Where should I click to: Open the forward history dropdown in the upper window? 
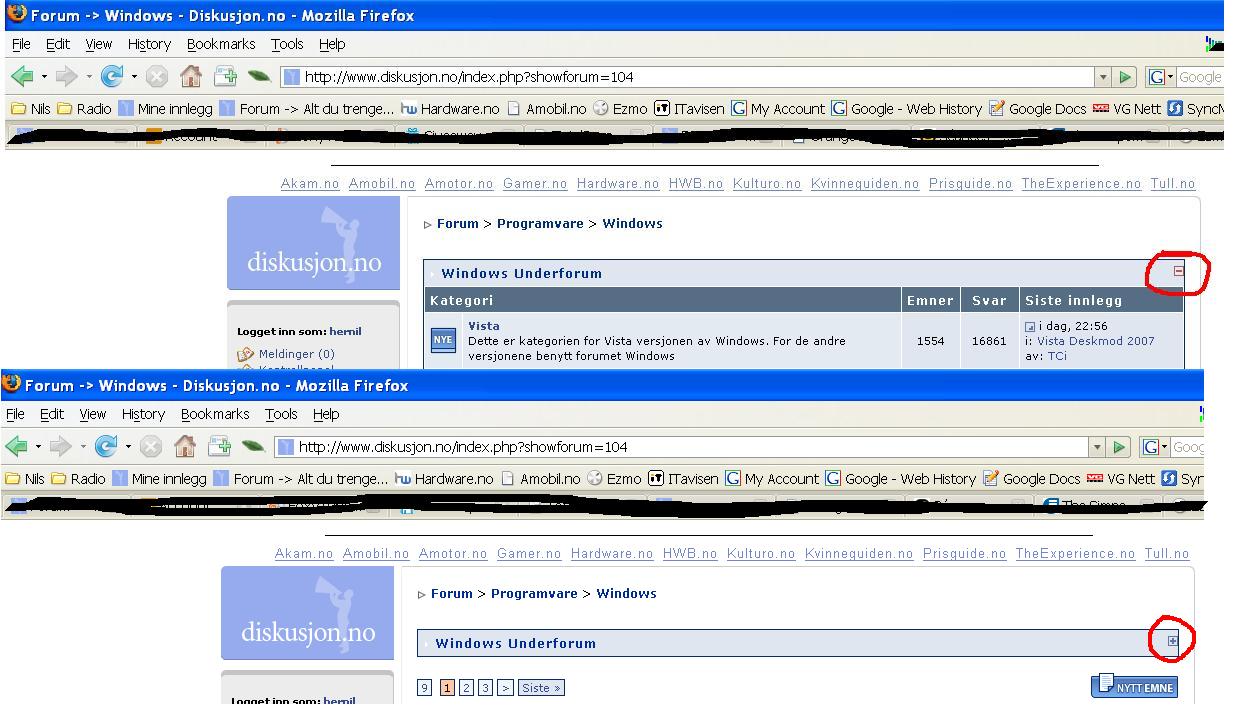[89, 77]
